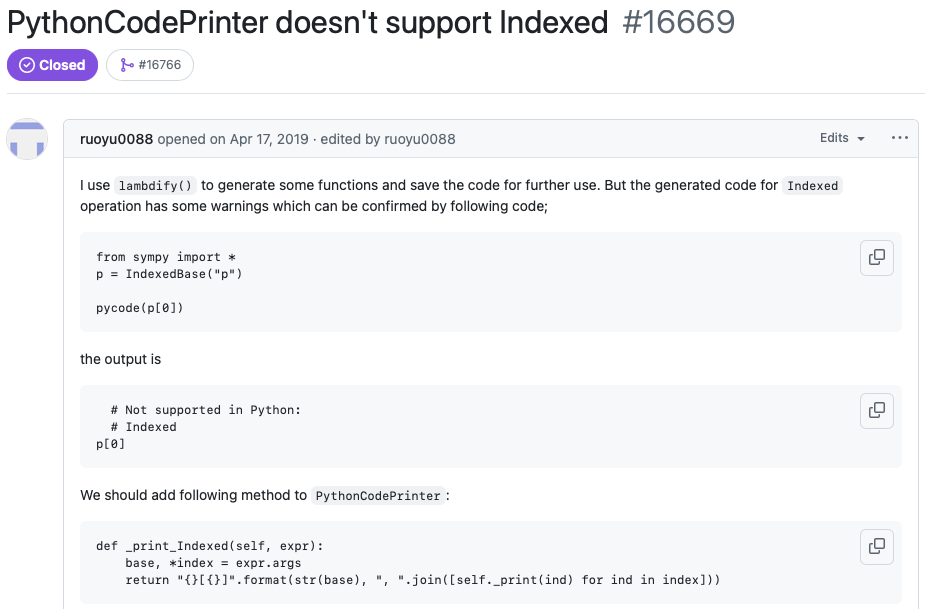Click the inline 'PythonCodePrinter' code tag
Screen dimensions: 925x609
click(378, 496)
